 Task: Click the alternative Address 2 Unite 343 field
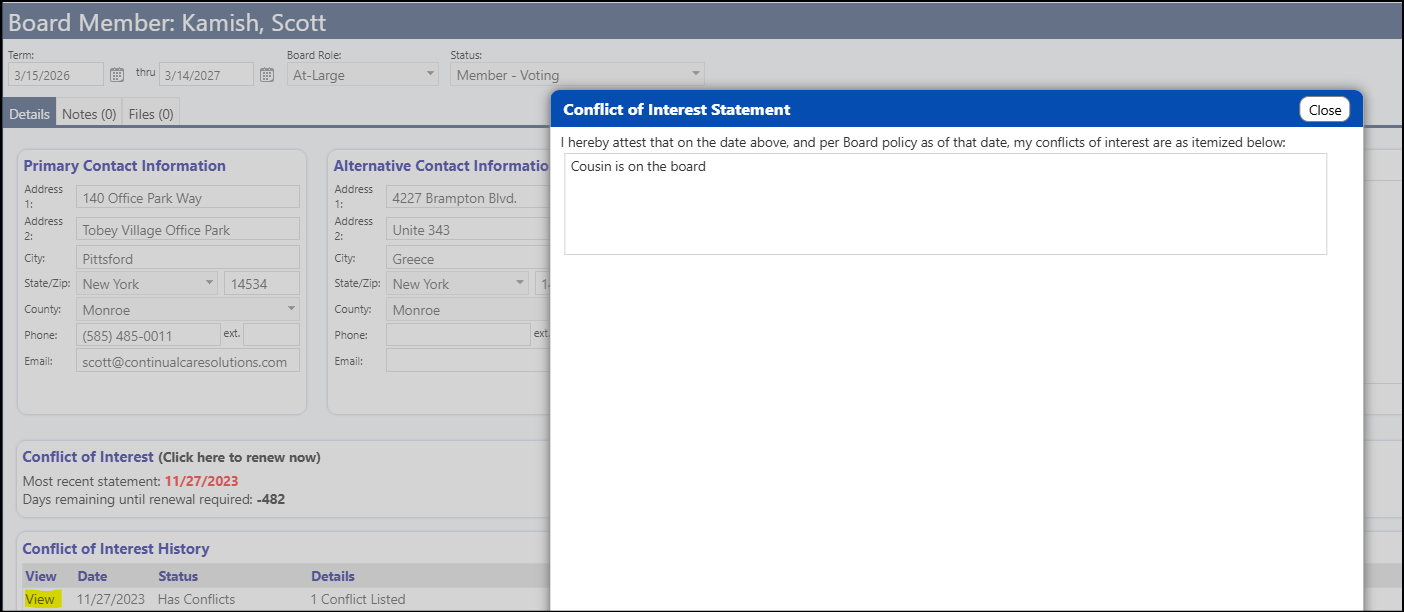pyautogui.click(x=468, y=230)
